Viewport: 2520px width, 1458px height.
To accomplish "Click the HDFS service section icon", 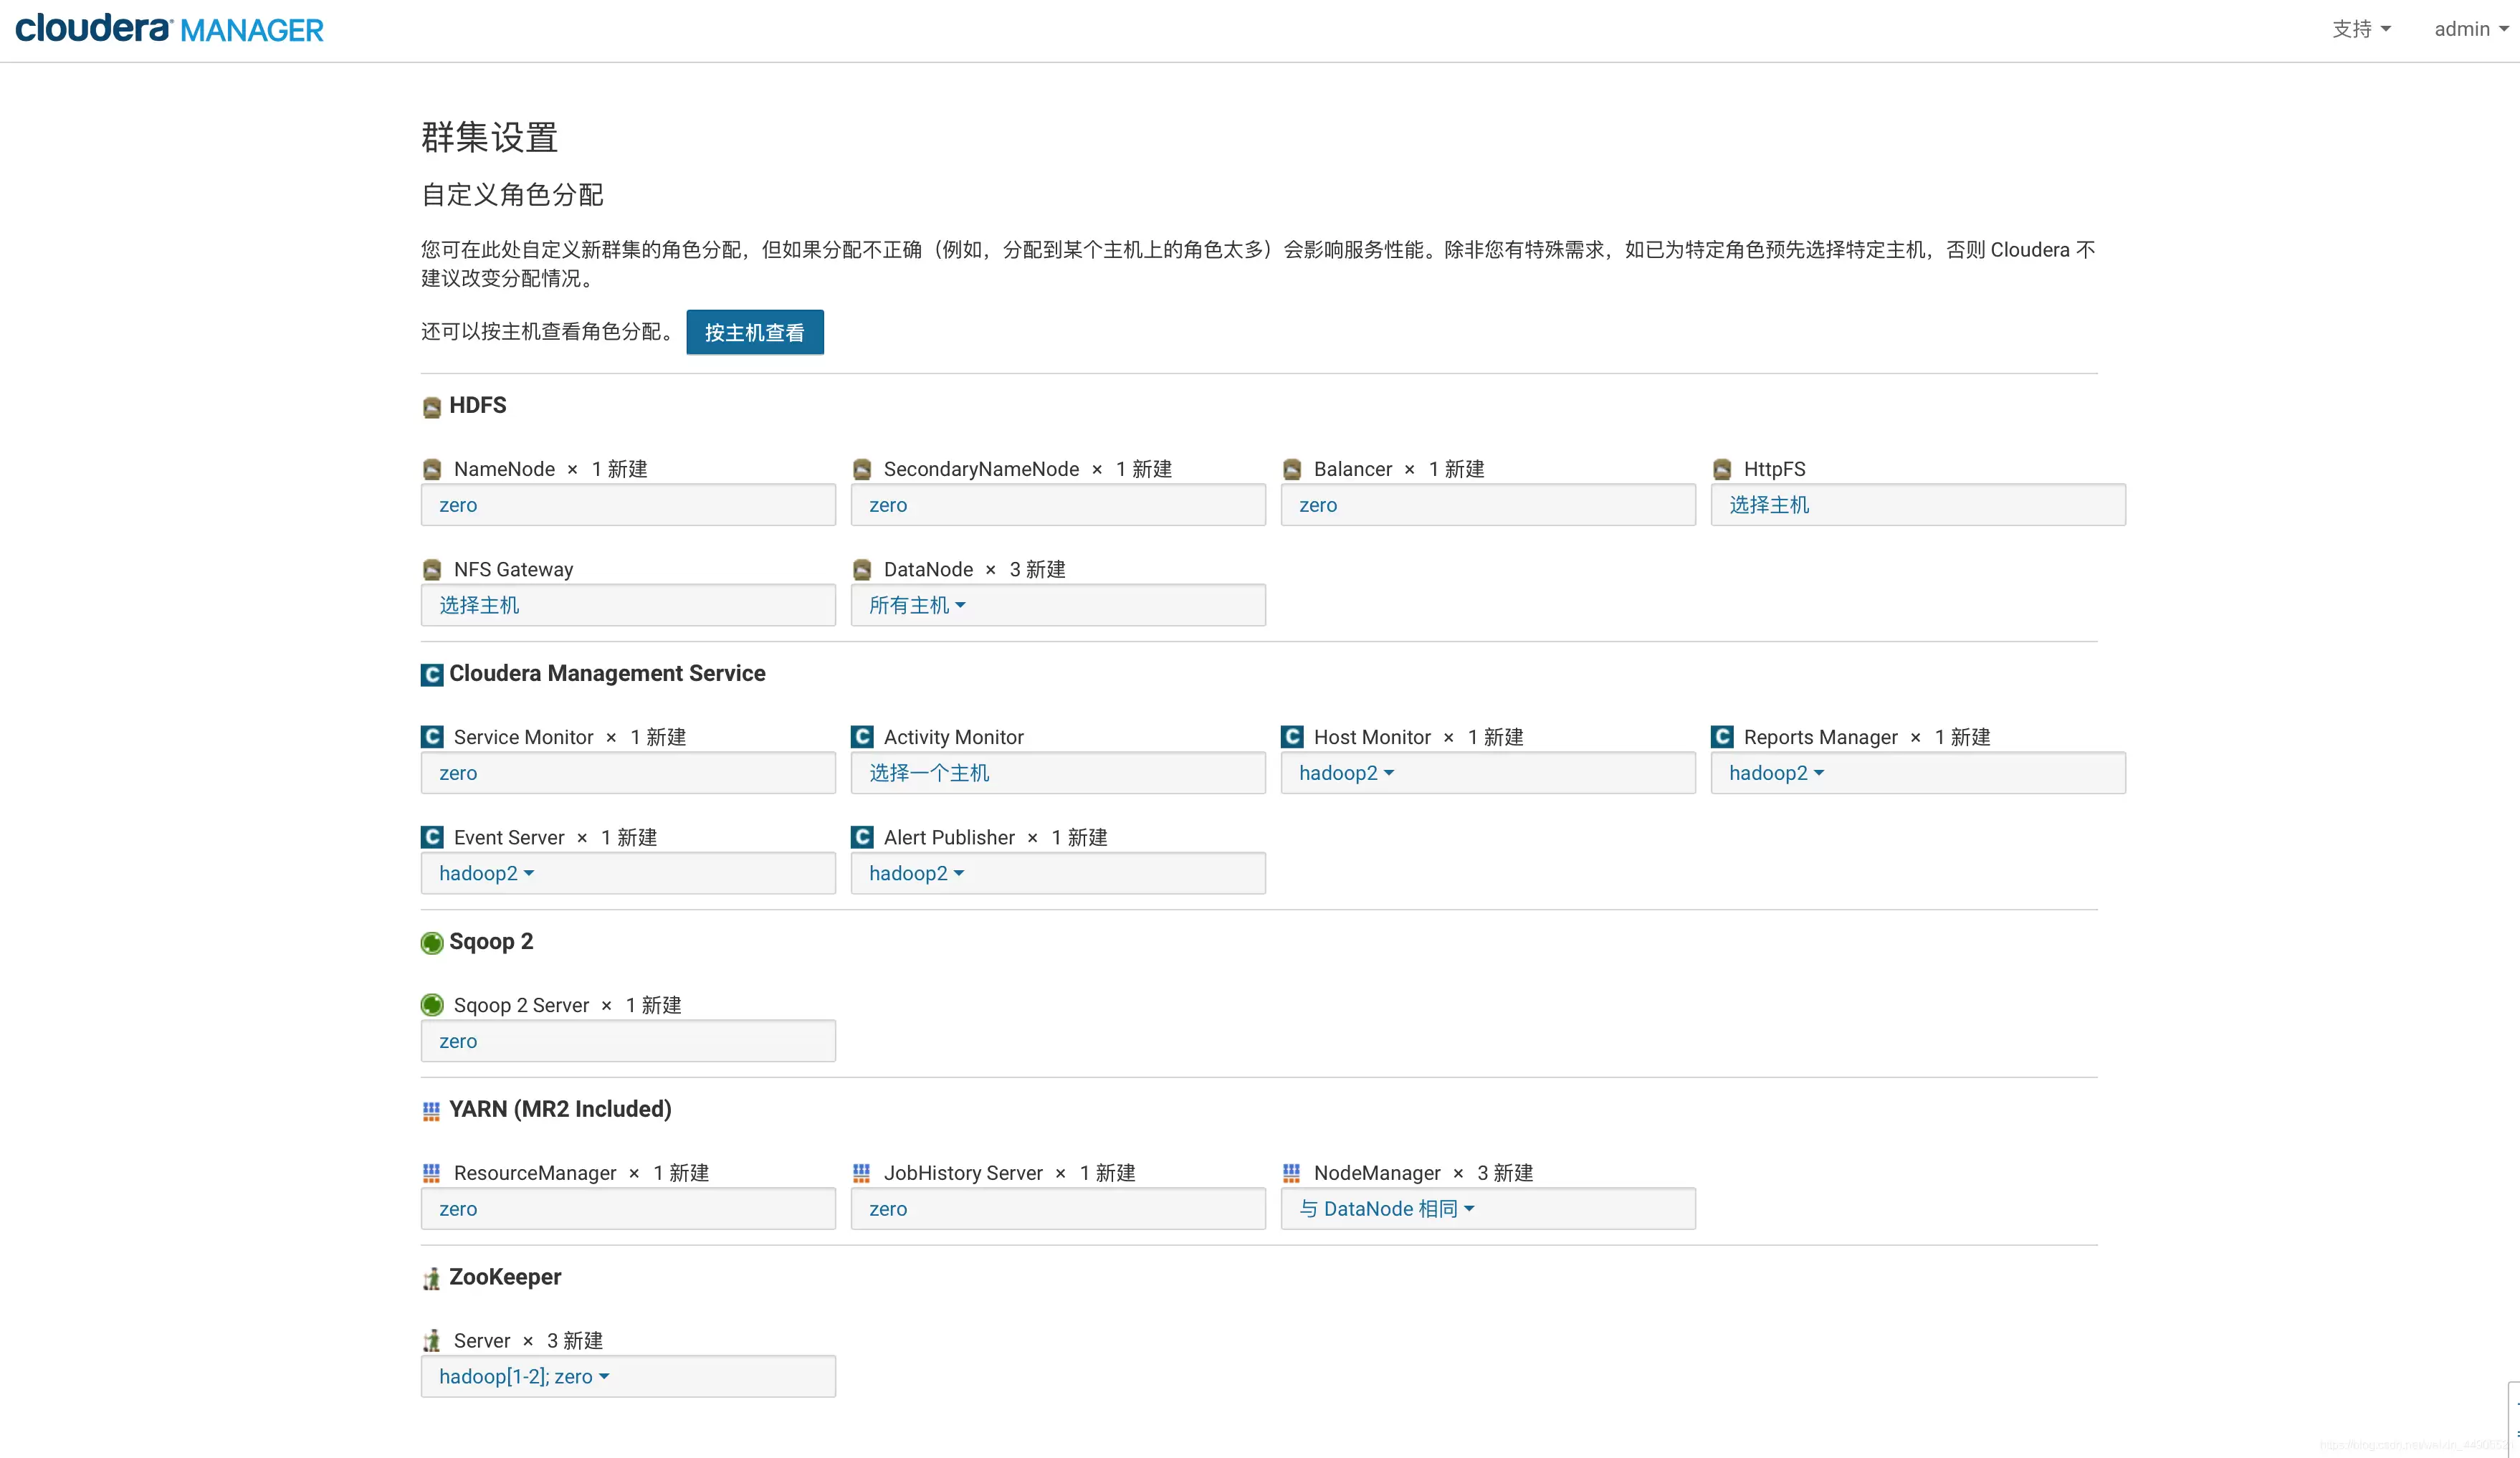I will coord(432,407).
